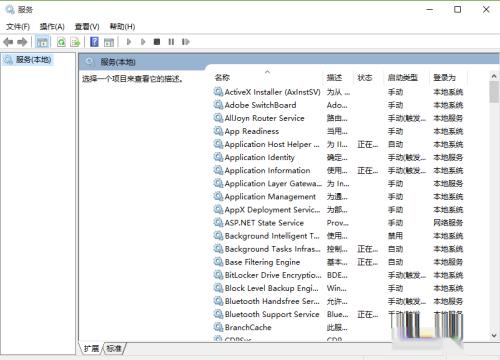Select Background Intelligent Transfer service

[338, 236]
